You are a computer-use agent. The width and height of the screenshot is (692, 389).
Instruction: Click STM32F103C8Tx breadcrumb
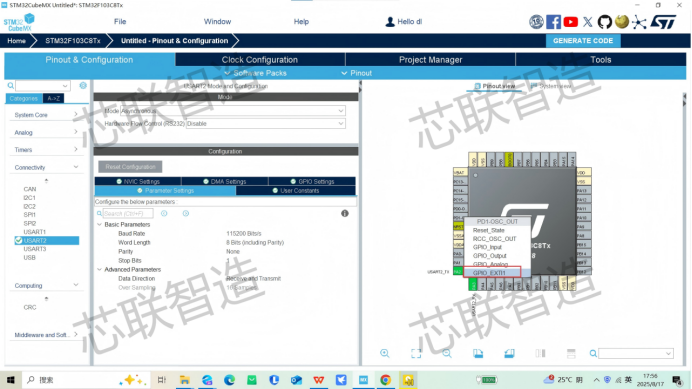[72, 41]
